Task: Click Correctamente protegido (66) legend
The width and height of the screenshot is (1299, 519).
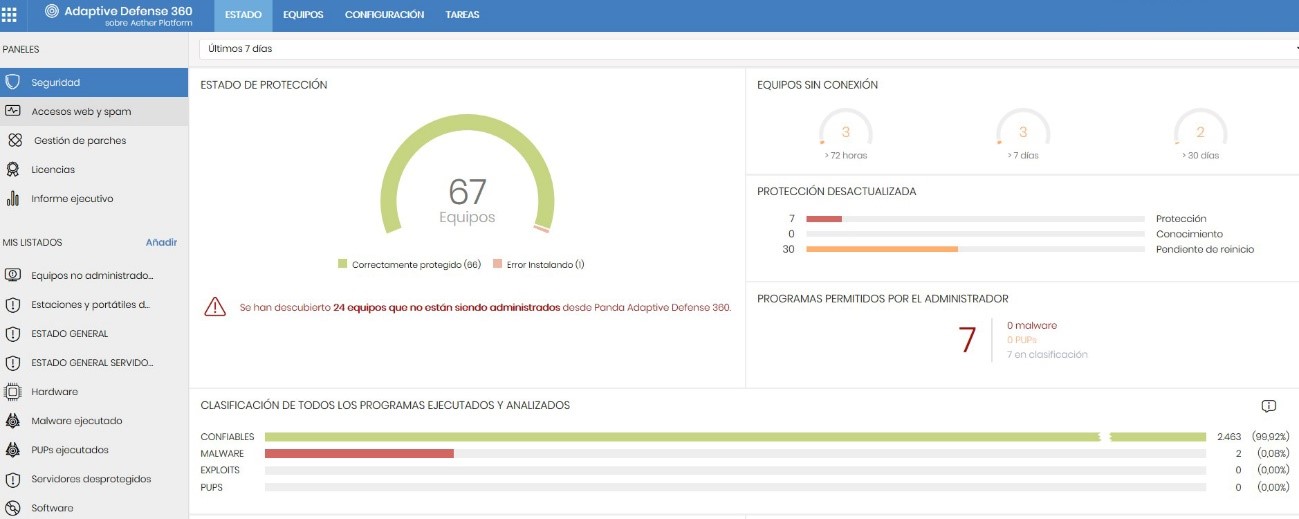Action: 409,265
